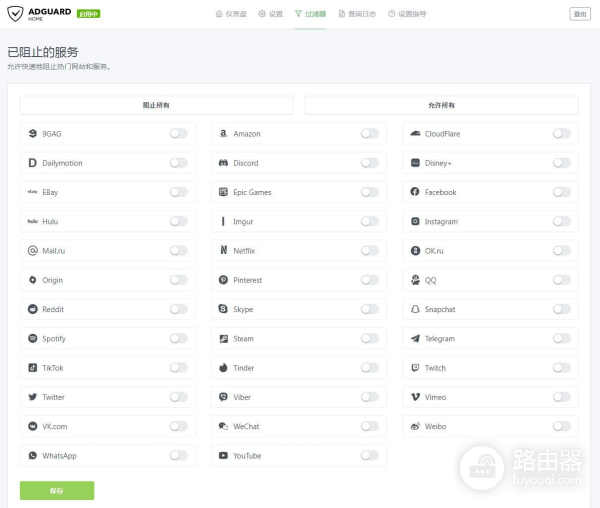Click the 9GAG service icon

33,134
